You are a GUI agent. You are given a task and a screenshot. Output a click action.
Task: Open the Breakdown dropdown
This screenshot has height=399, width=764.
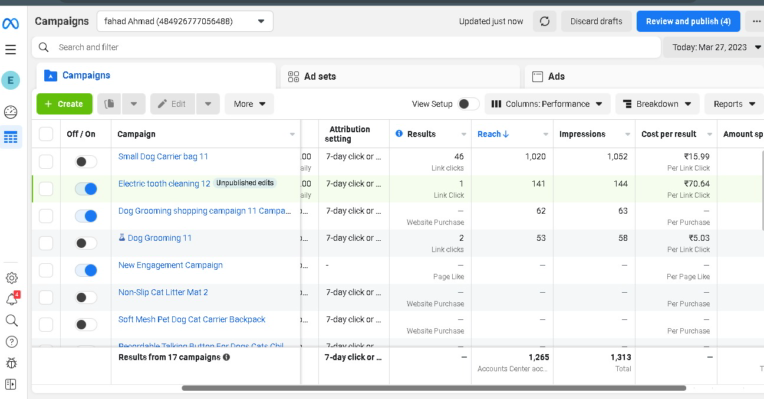[657, 104]
